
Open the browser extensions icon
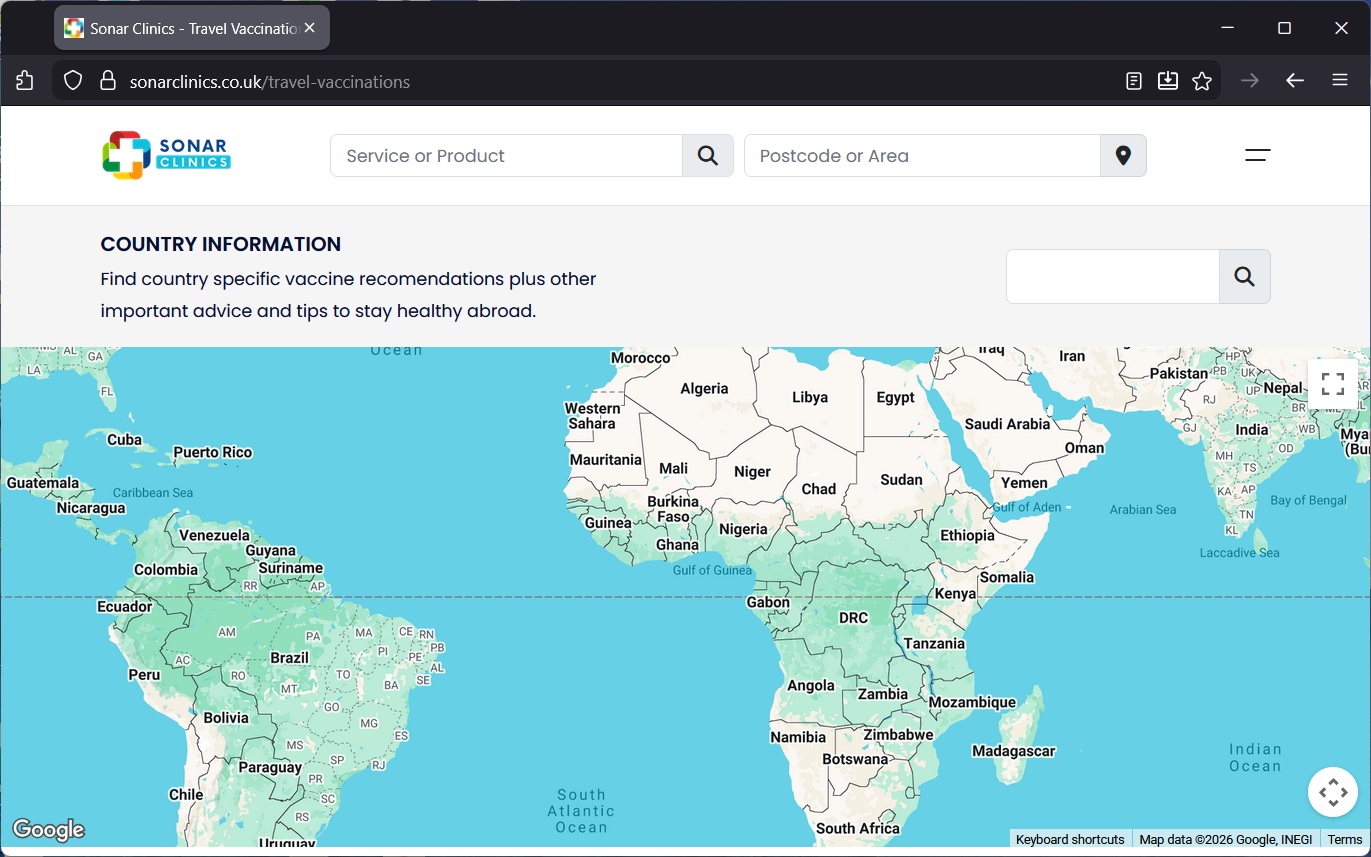25,81
